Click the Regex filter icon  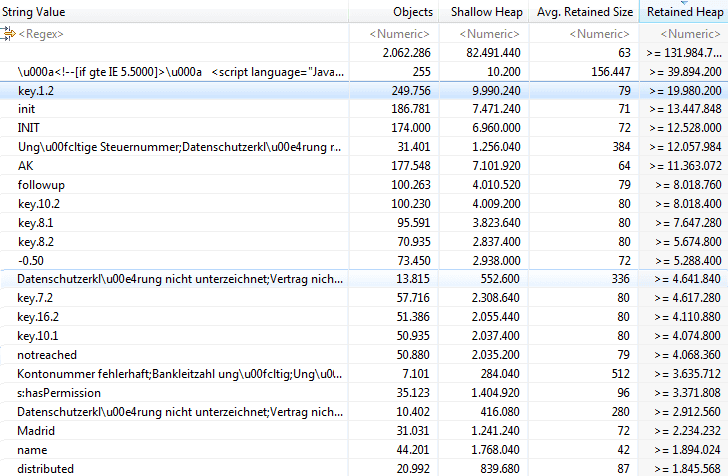8,34
